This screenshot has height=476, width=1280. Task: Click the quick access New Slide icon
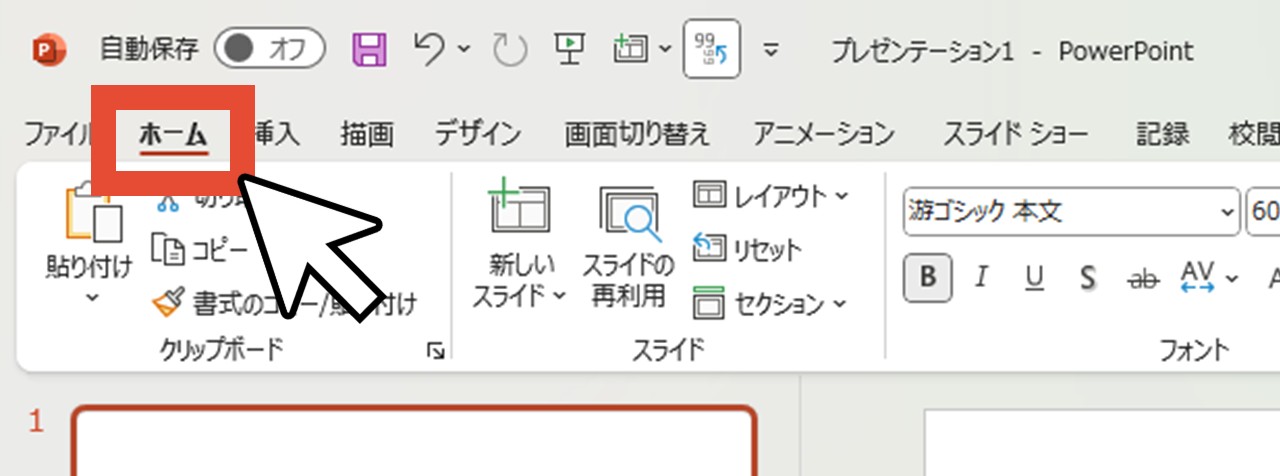pyautogui.click(x=632, y=48)
